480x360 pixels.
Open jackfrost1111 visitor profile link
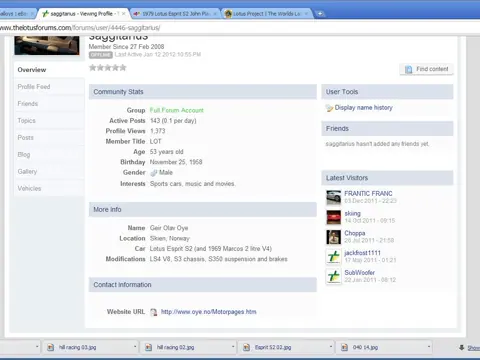coord(362,253)
